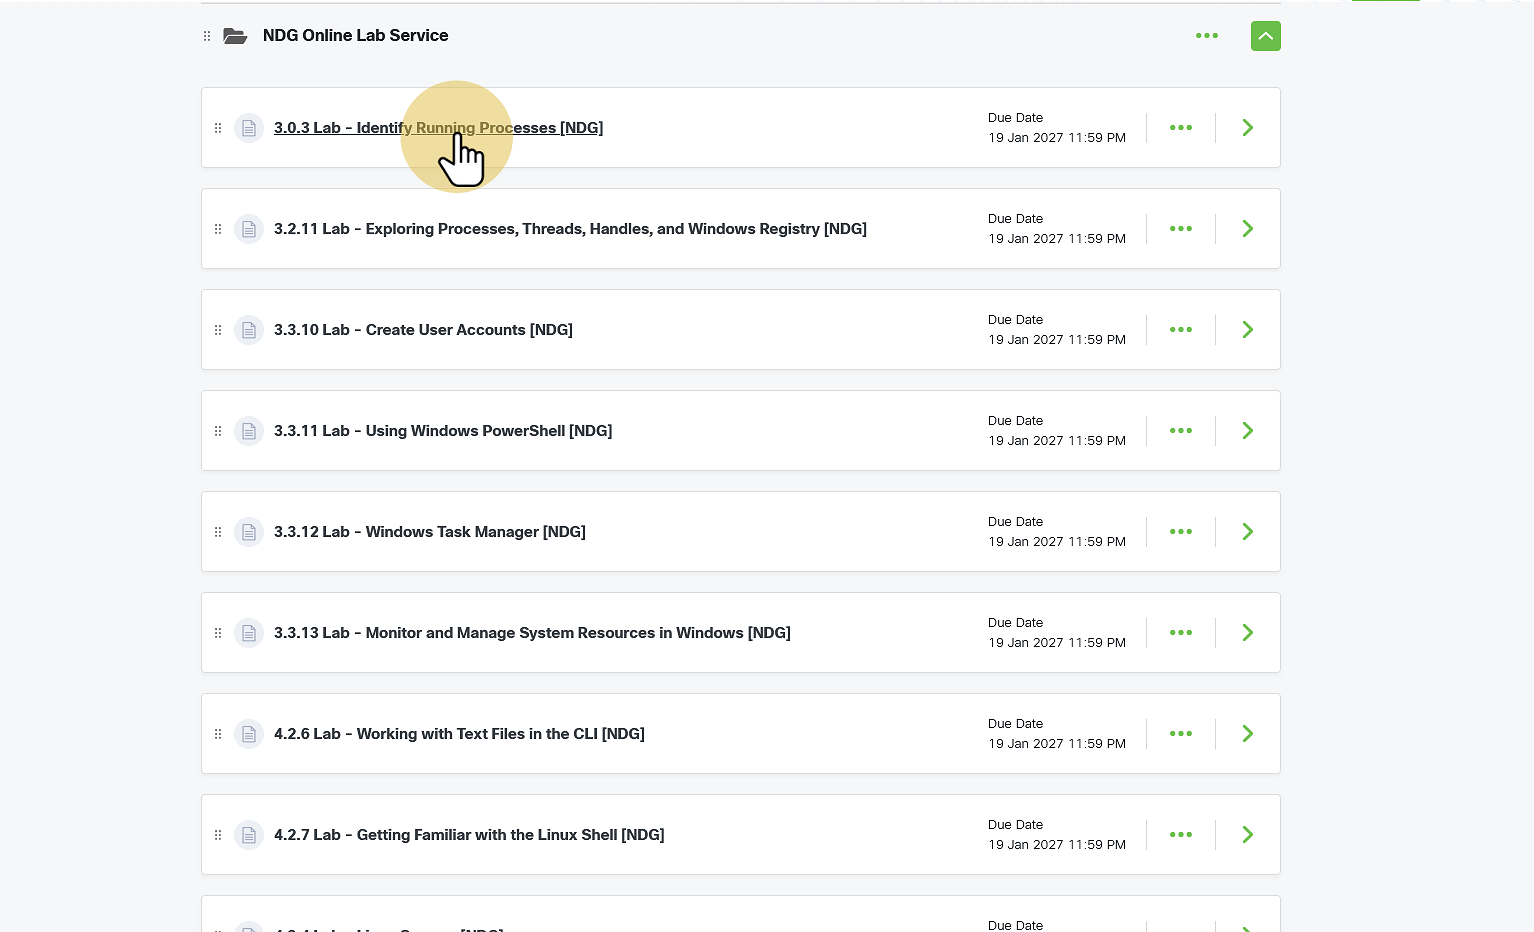
Task: Open 3.3.12 Lab Windows Task Manager
Action: (430, 532)
